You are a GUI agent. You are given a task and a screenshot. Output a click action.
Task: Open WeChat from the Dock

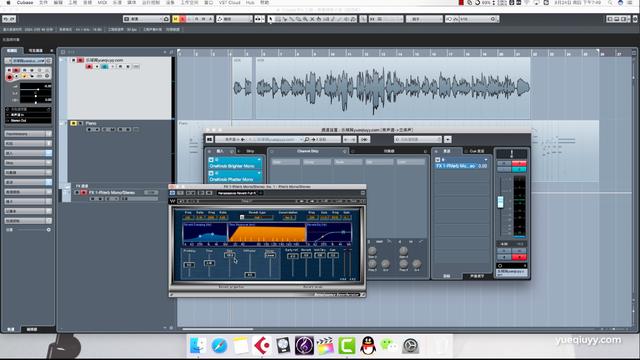pyautogui.click(x=389, y=346)
